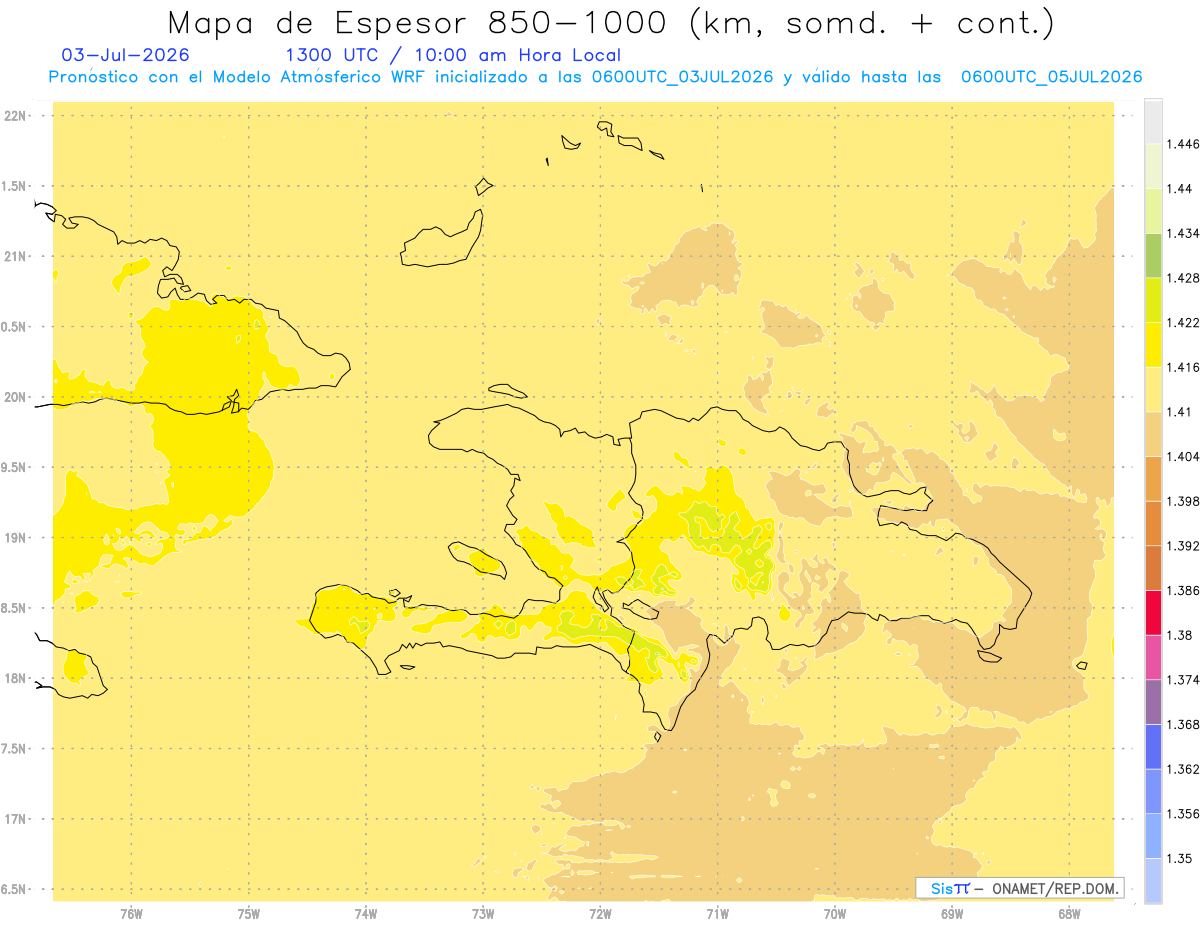Image resolution: width=1200 pixels, height=927 pixels.
Task: Click the color bar value '1.416'
Action: (x=1182, y=367)
